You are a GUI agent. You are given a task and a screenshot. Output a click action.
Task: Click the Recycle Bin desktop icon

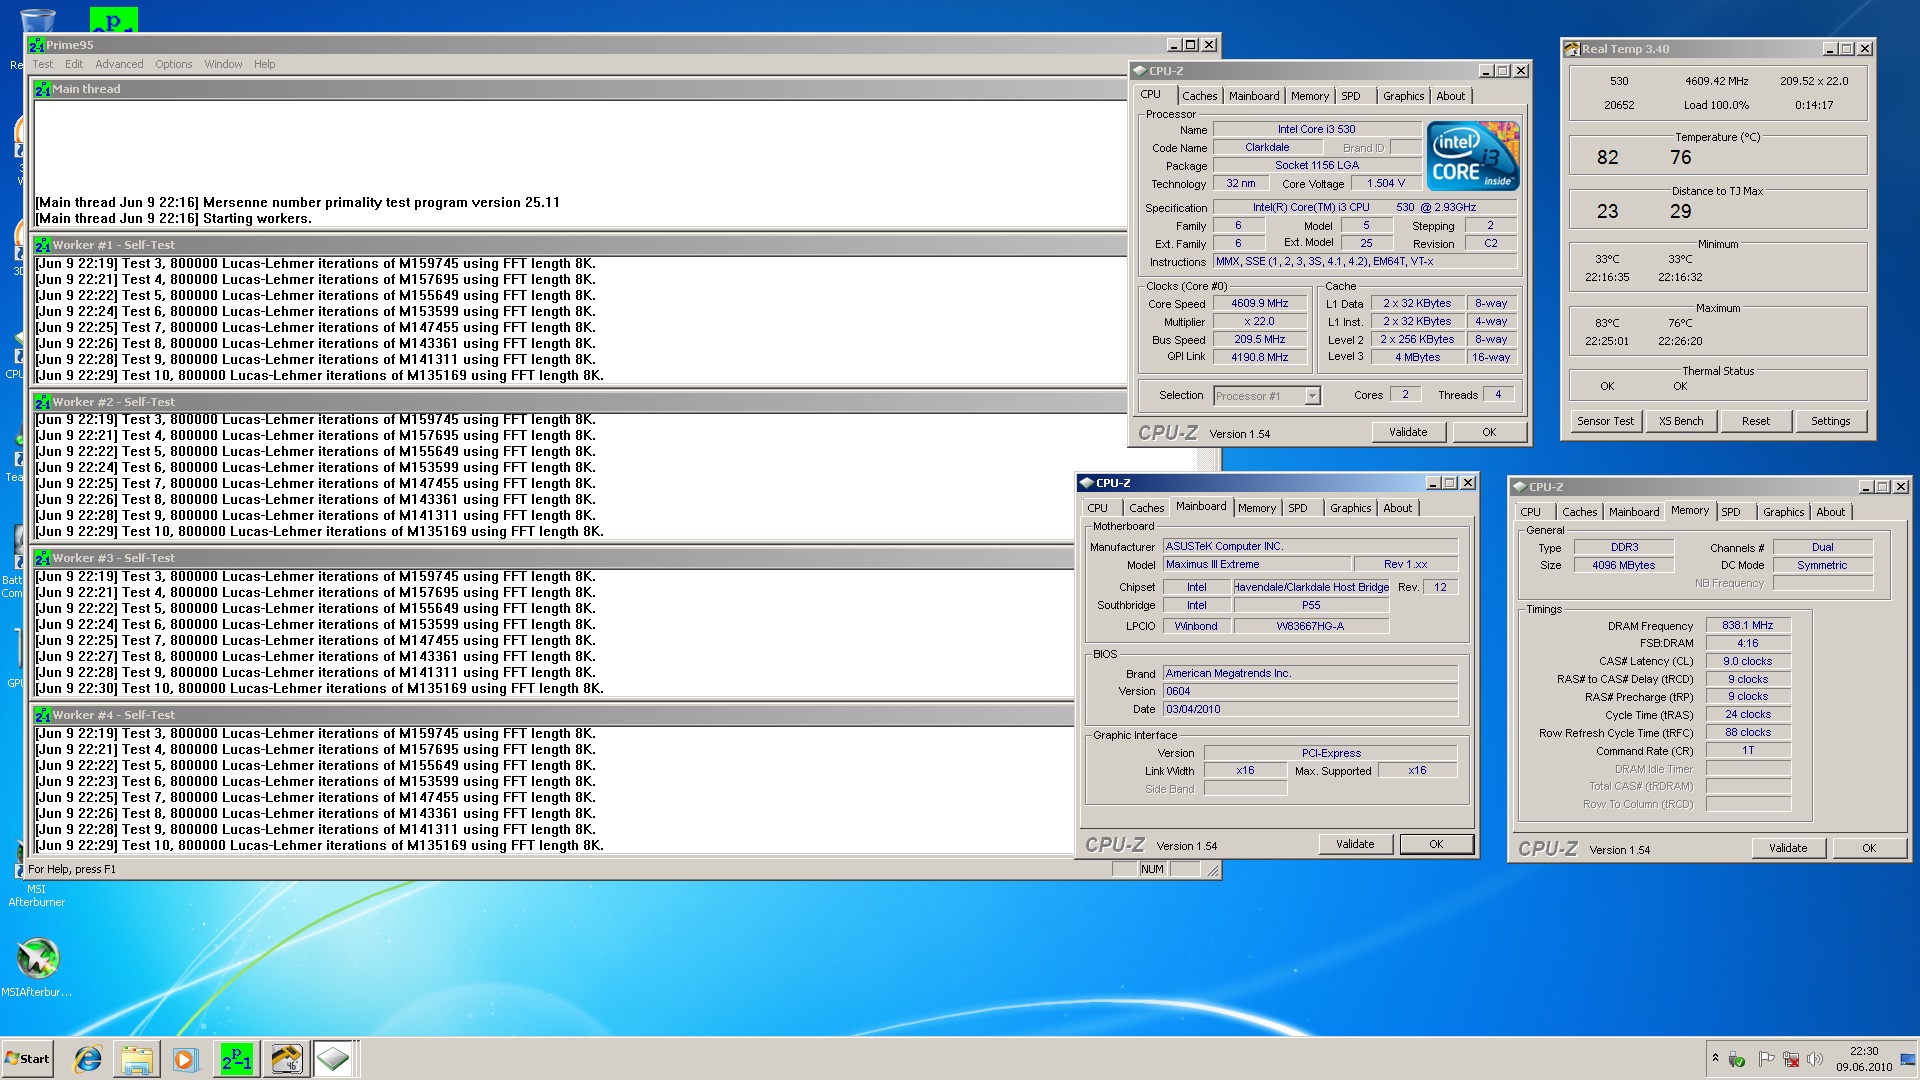coord(37,20)
